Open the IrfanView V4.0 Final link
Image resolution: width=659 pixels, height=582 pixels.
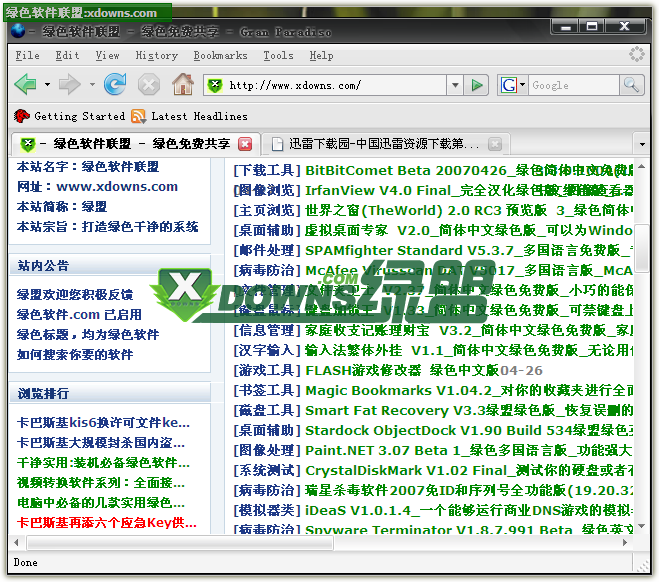click(x=469, y=190)
